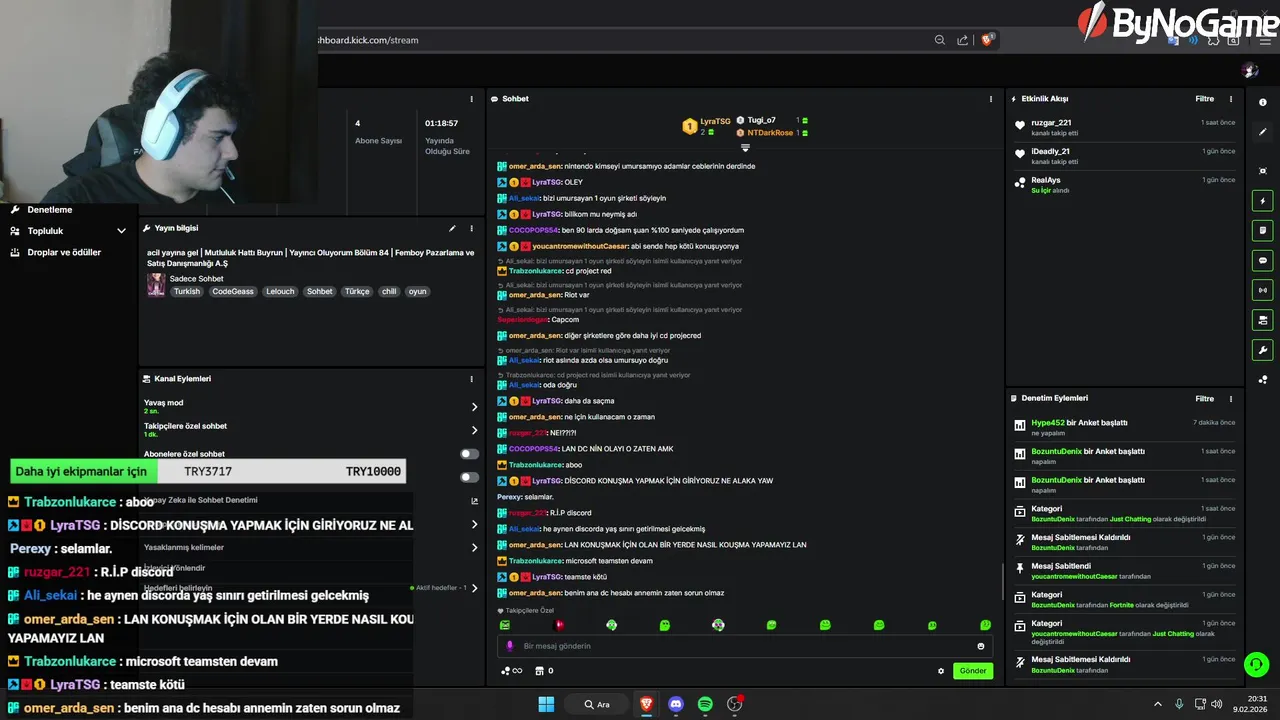1280x720 pixels.
Task: Send message with Gönder button
Action: (x=973, y=671)
